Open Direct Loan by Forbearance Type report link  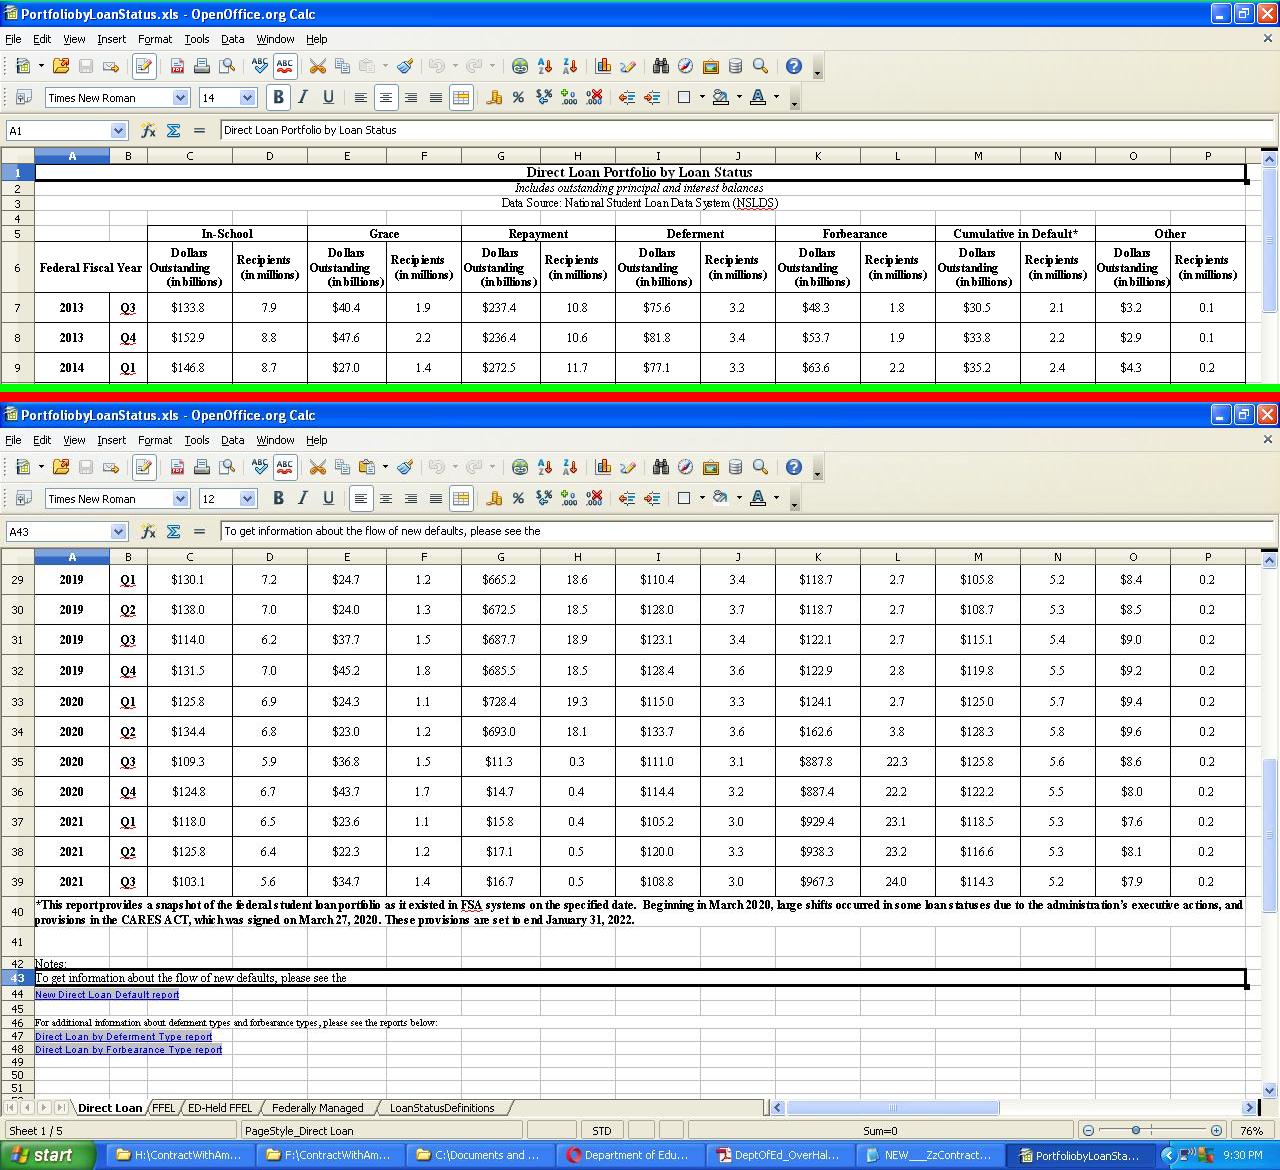pyautogui.click(x=128, y=1050)
